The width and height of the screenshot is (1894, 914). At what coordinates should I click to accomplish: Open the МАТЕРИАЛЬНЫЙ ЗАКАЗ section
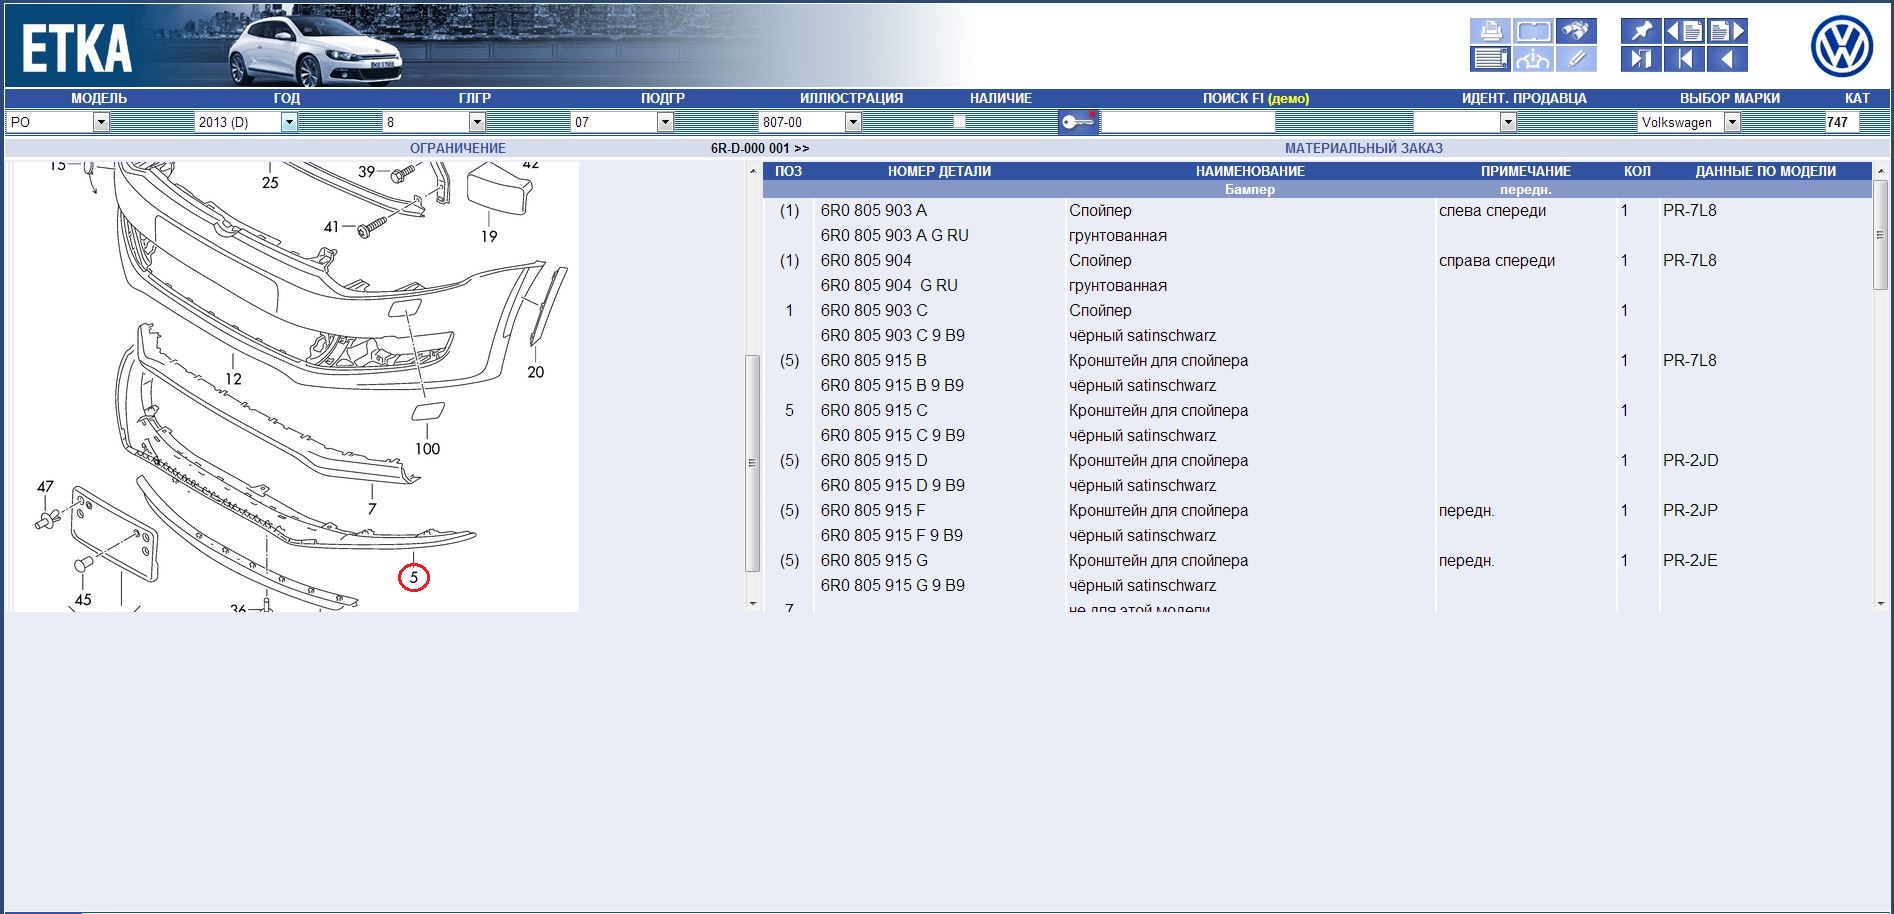point(1363,148)
